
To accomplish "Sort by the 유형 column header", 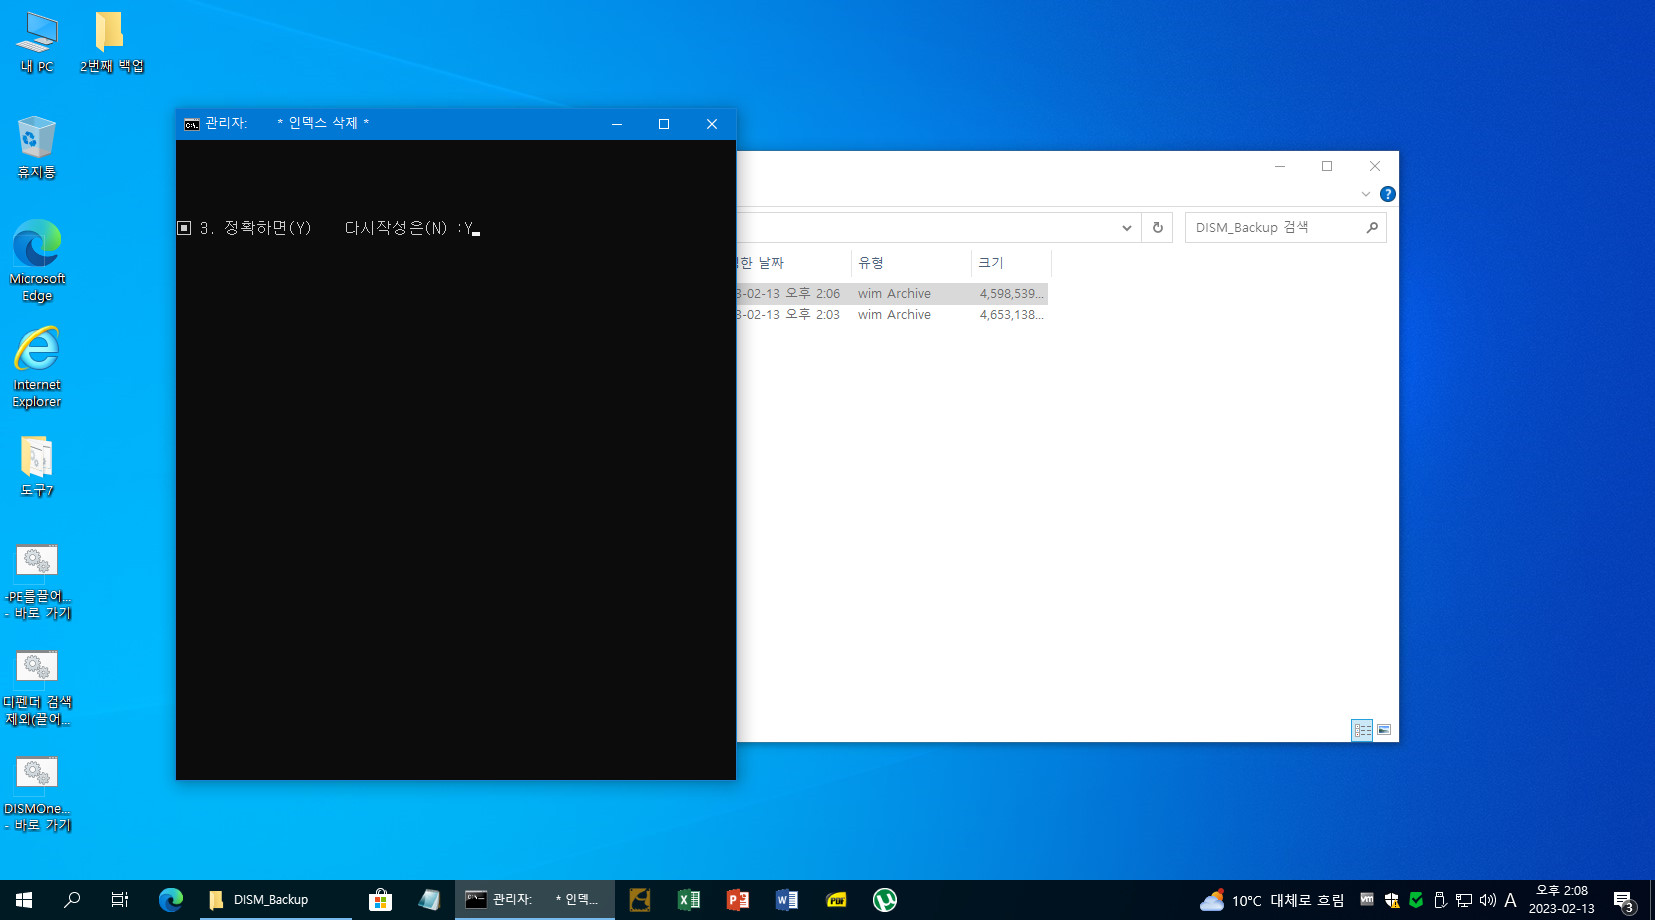I will [x=911, y=263].
